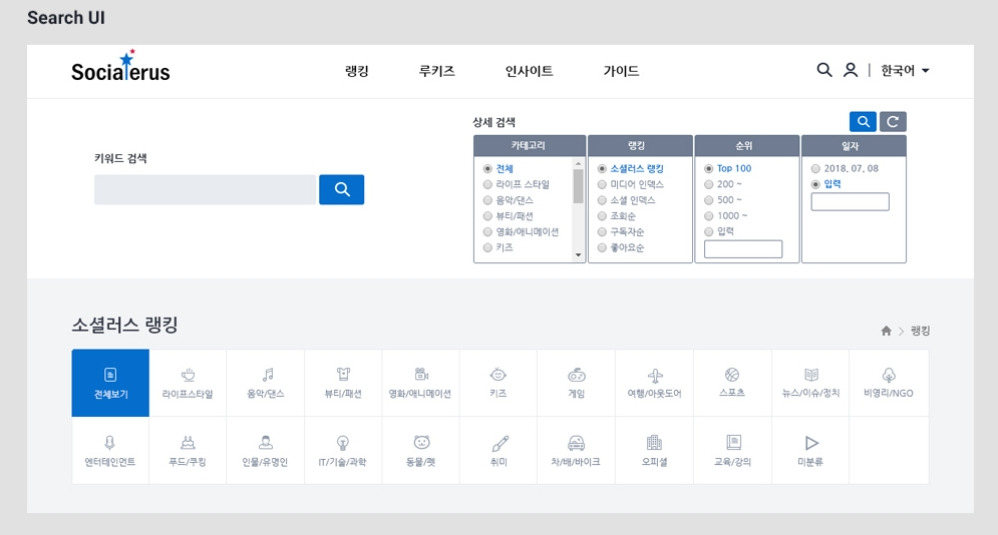Choose 라이프 스타일 radio in 카테고리 list

[488, 184]
